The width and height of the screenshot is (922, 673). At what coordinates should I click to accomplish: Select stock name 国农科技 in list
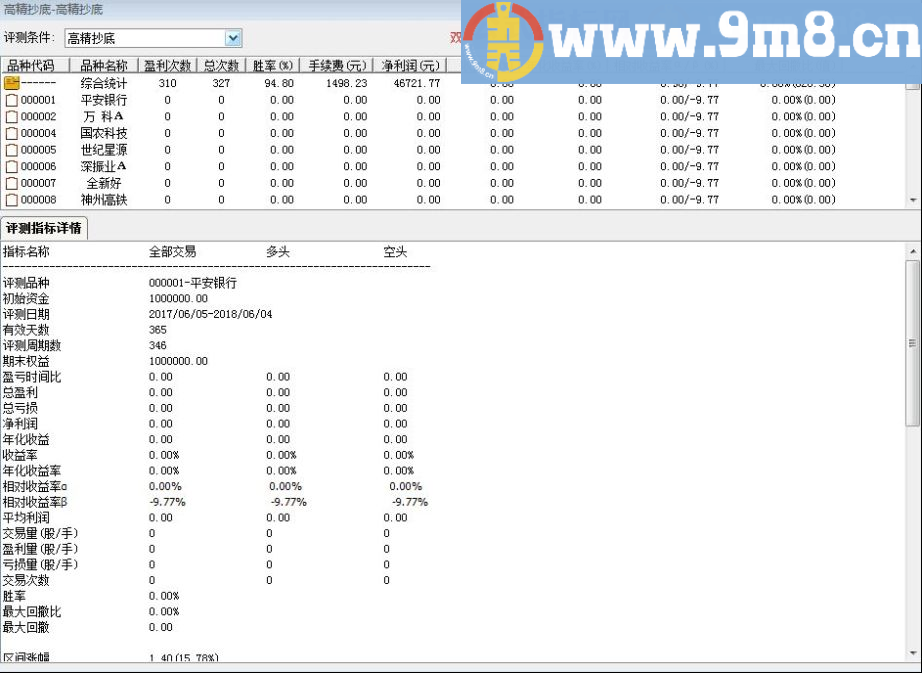pyautogui.click(x=103, y=133)
